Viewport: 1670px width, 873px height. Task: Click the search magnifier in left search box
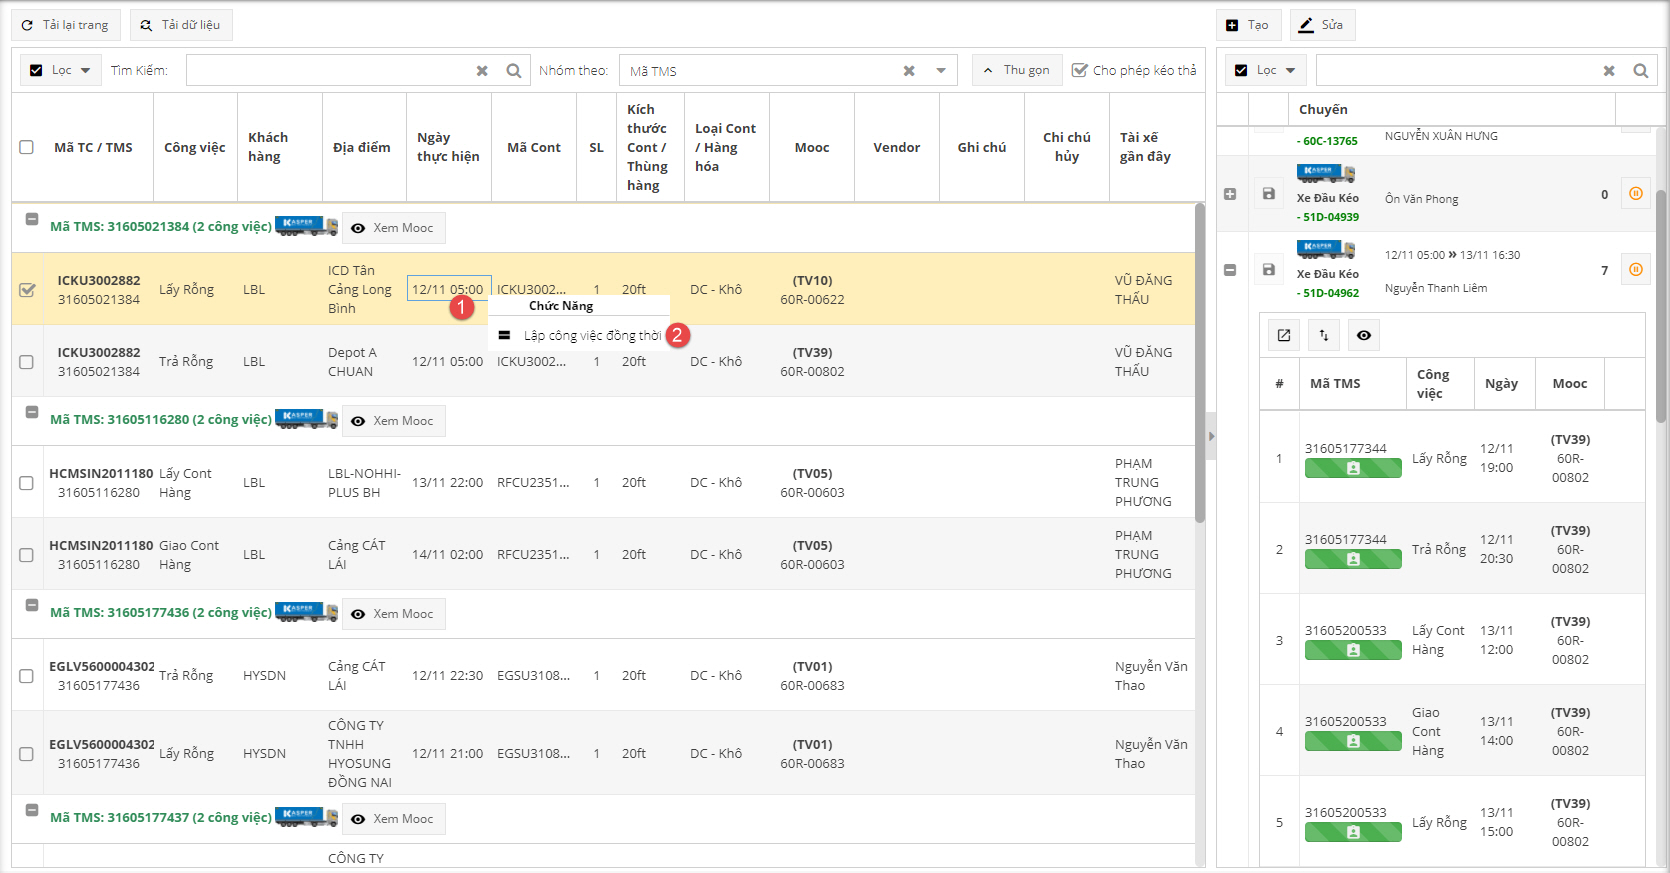pos(513,71)
